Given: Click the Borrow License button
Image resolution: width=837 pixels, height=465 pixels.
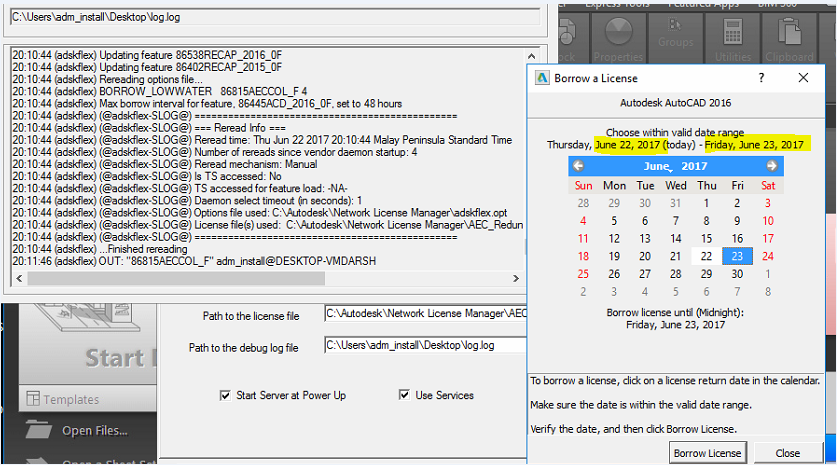Looking at the screenshot, I should 707,453.
